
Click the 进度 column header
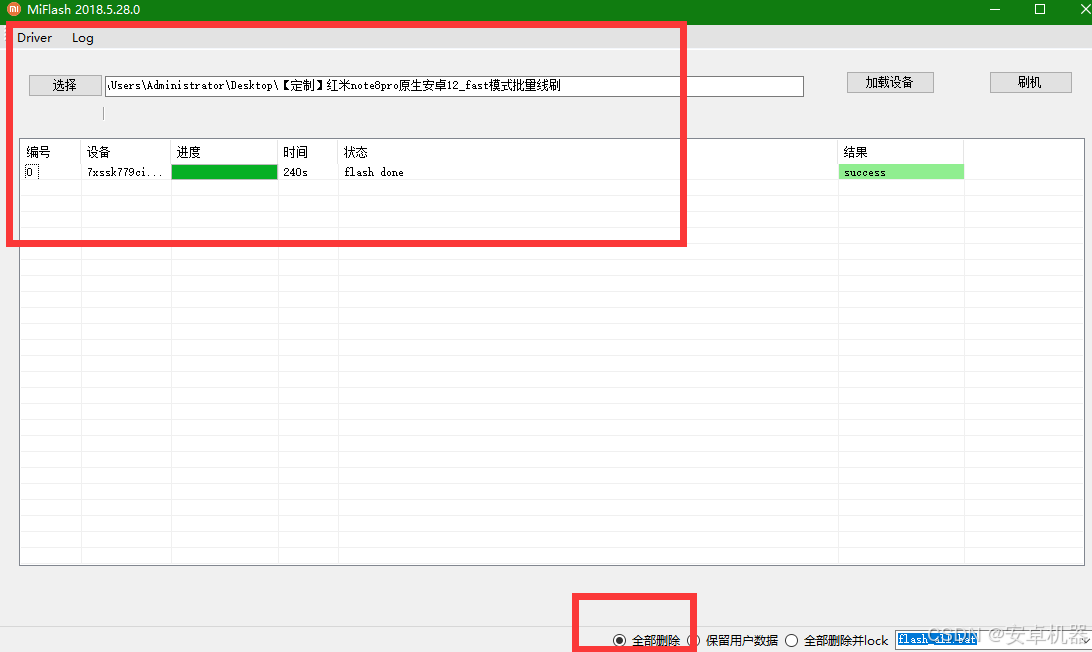tap(224, 152)
